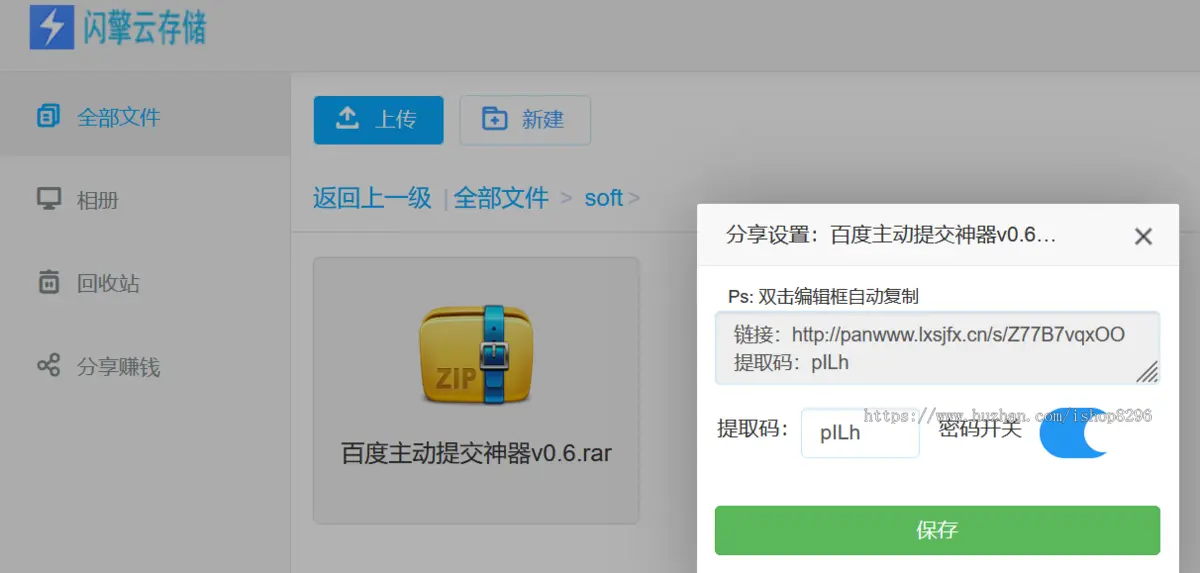This screenshot has height=573, width=1200.
Task: Click file name 百度主动提交神器v0.6.rar
Action: click(x=476, y=453)
